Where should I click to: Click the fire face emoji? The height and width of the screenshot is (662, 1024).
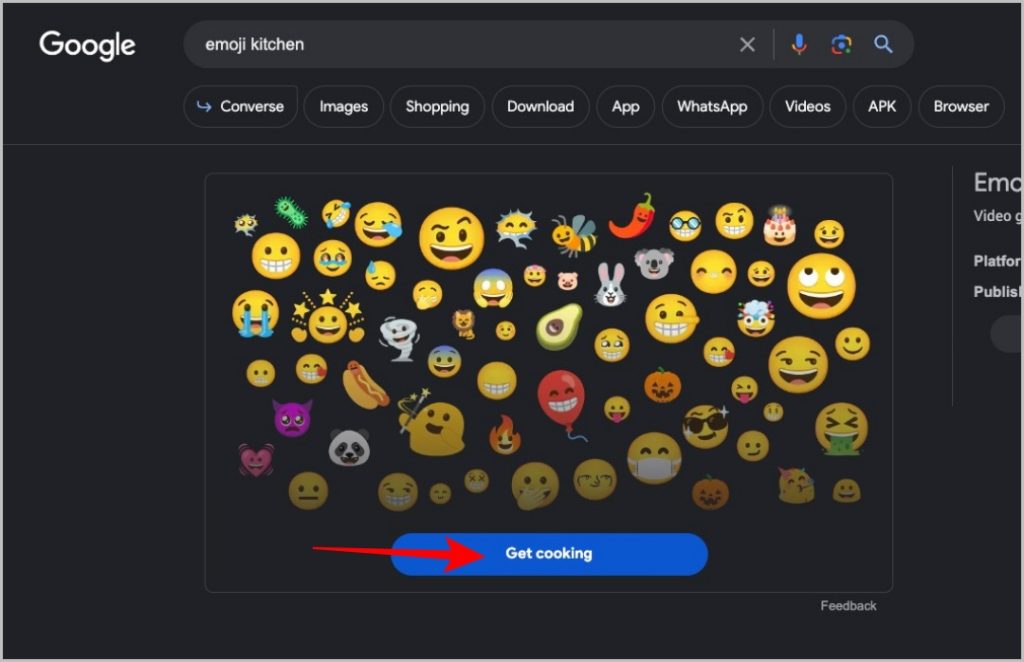click(x=505, y=435)
